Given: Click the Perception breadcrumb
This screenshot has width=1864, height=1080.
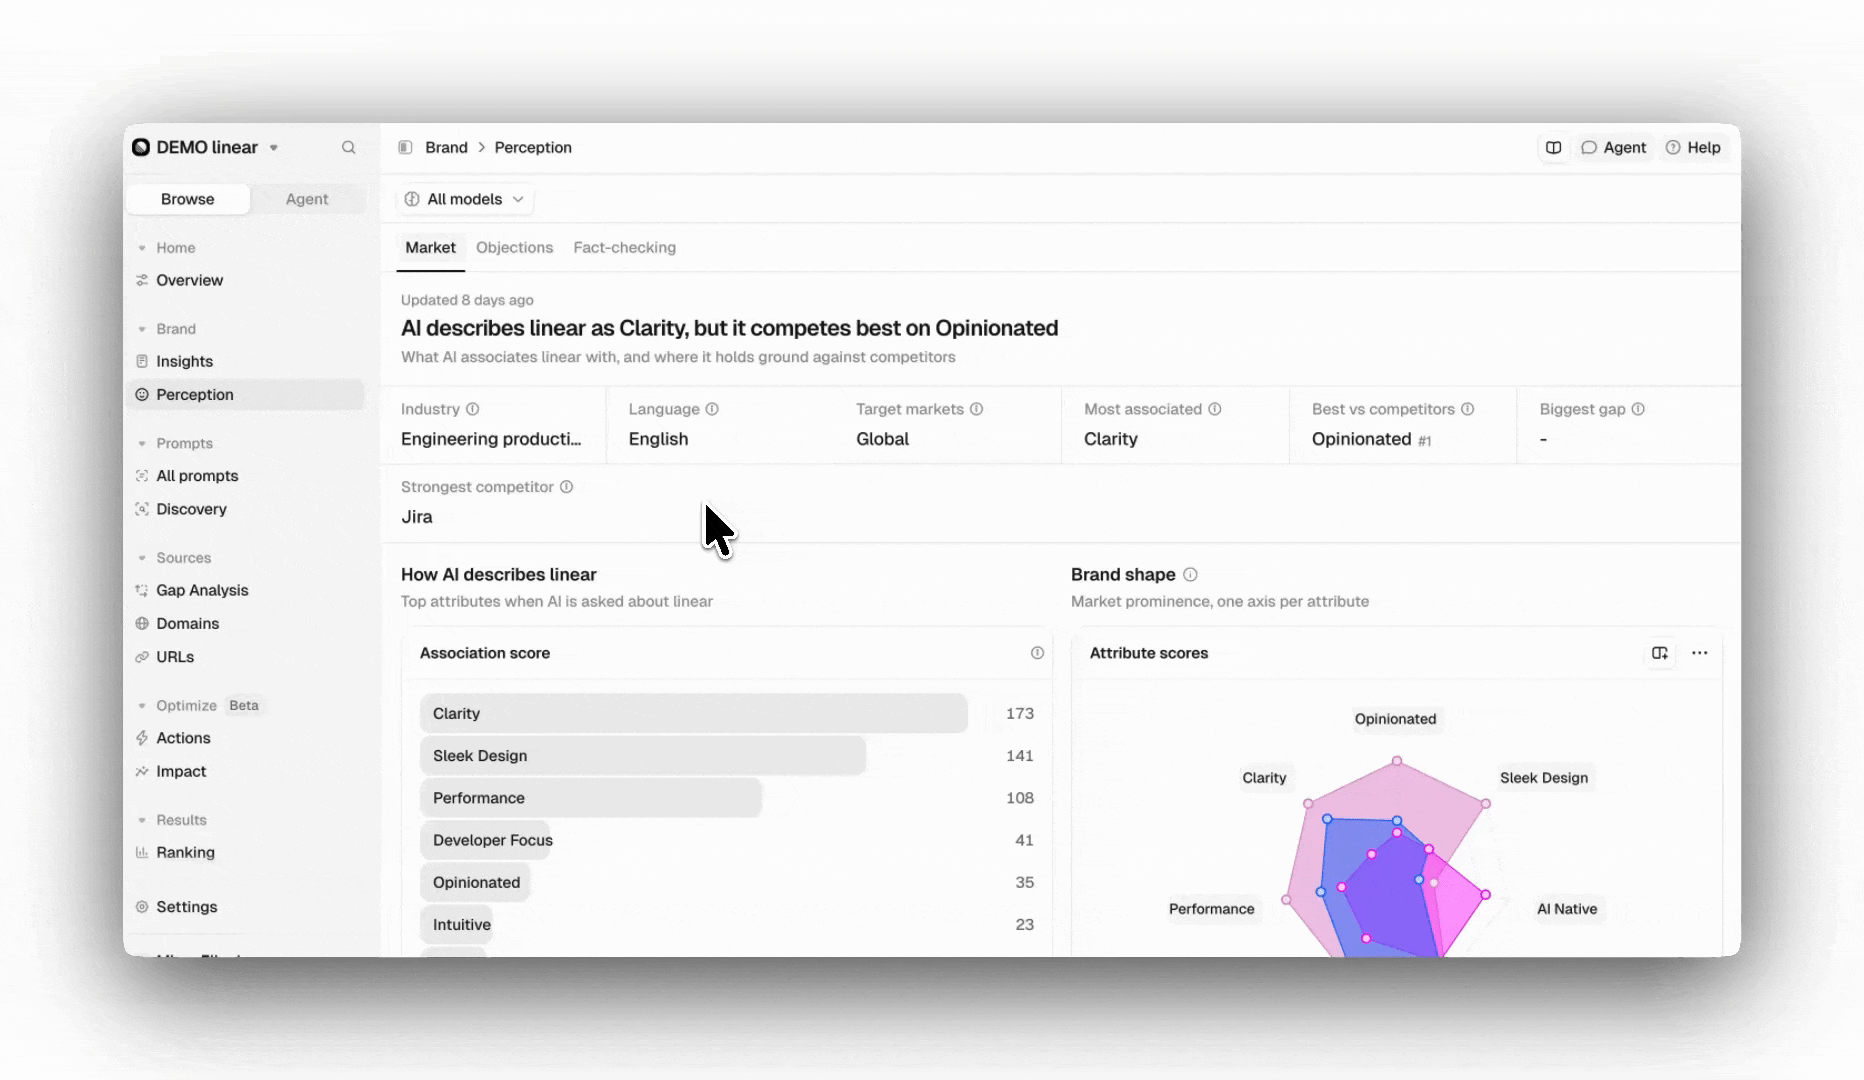Looking at the screenshot, I should (533, 147).
